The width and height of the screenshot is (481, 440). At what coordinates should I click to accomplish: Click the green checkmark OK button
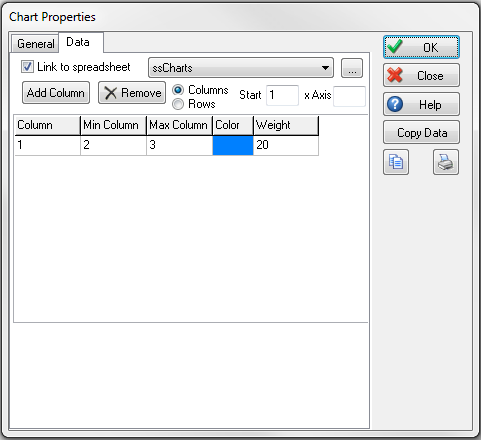(x=421, y=47)
